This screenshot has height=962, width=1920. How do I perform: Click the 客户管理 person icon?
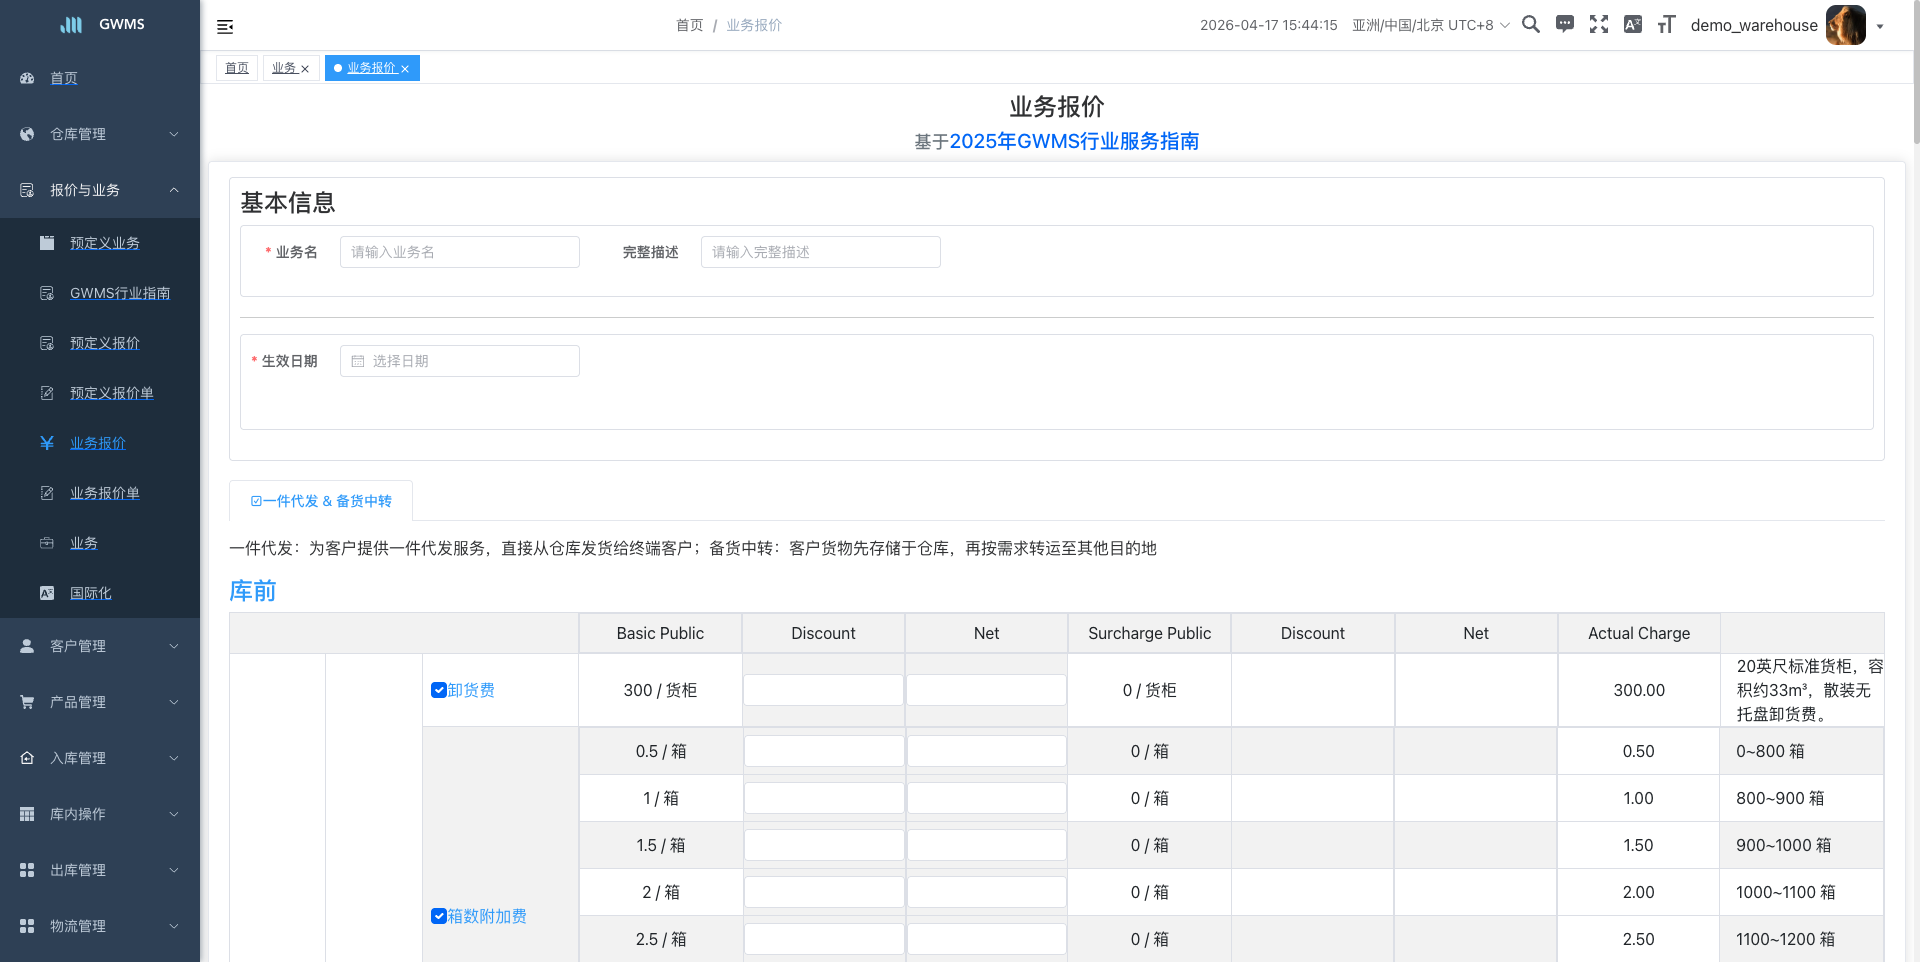tap(27, 646)
